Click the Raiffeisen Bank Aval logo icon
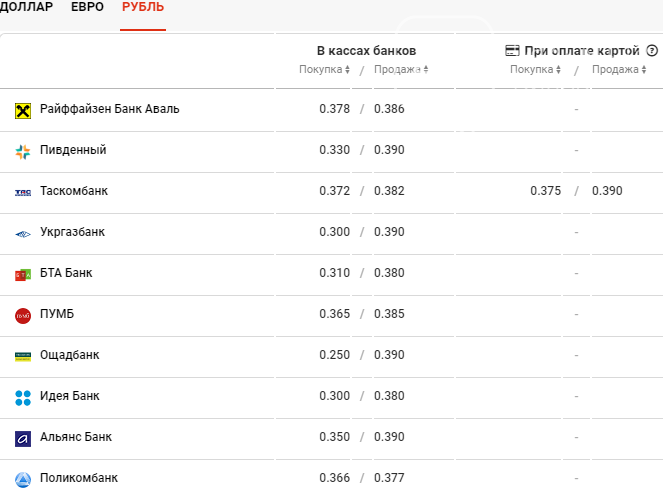 pyautogui.click(x=23, y=111)
